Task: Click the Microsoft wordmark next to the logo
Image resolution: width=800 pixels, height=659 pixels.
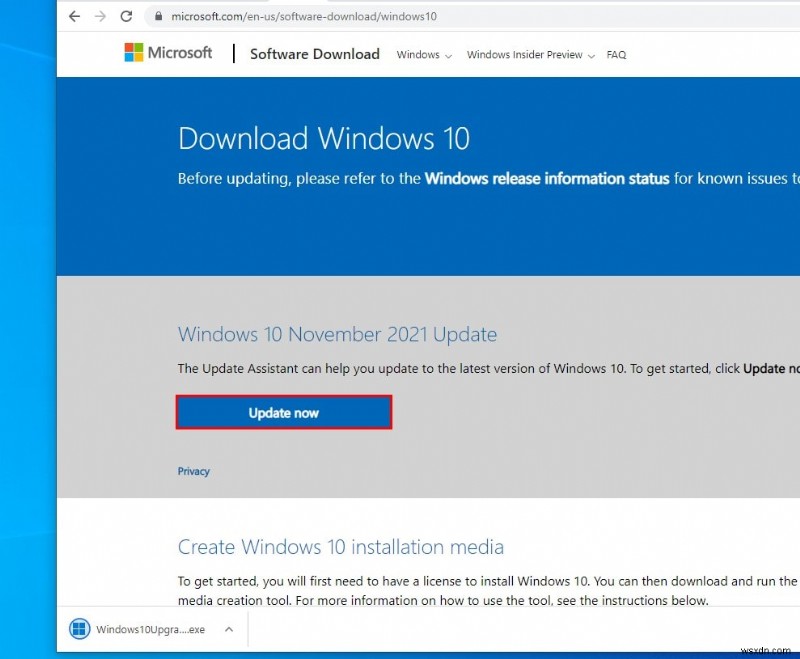Action: (180, 52)
